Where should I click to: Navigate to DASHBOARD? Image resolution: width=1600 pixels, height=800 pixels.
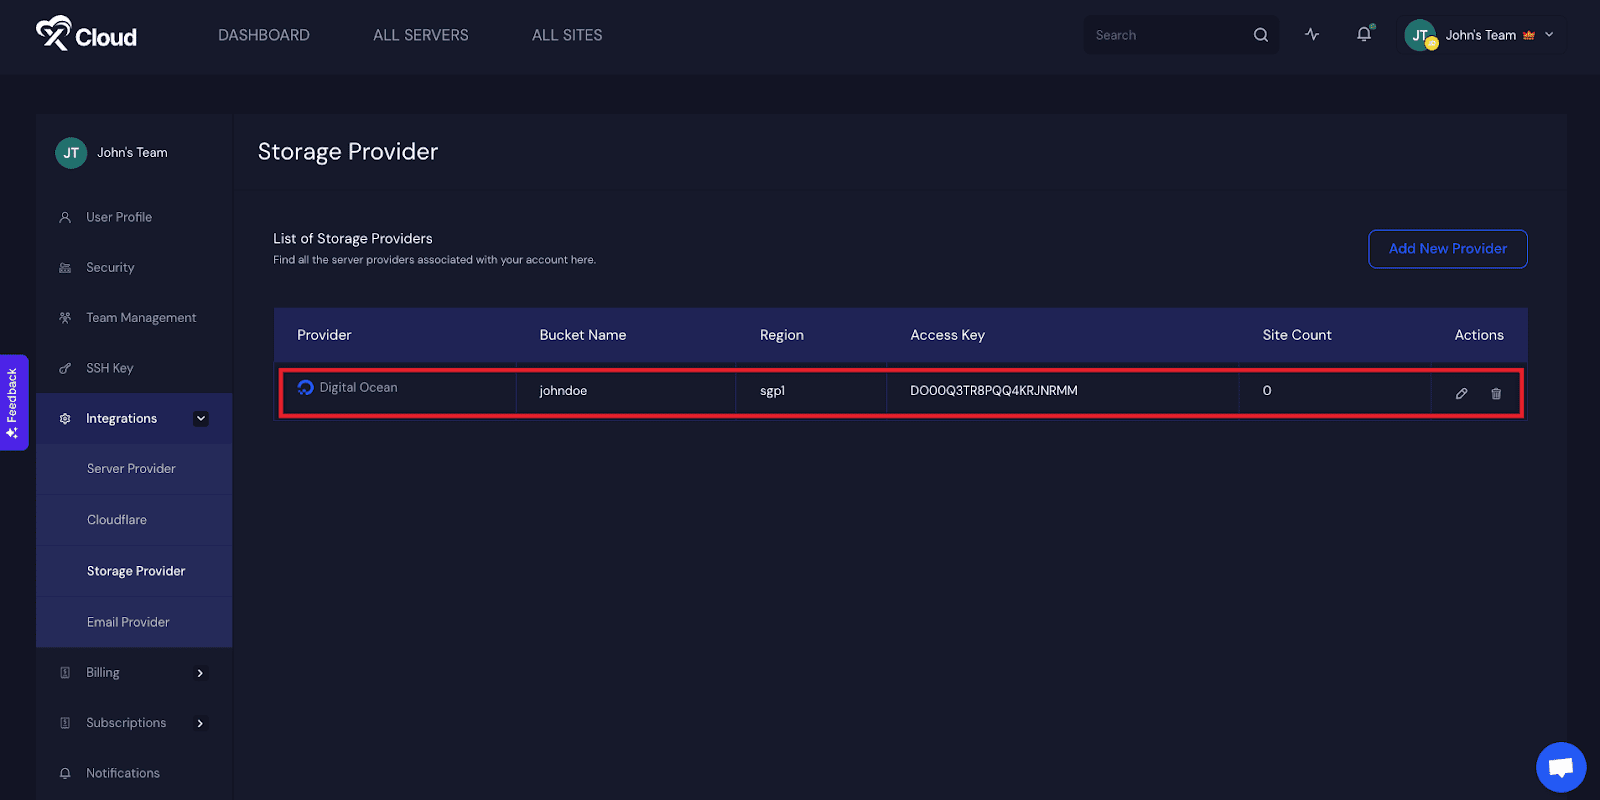pyautogui.click(x=264, y=35)
